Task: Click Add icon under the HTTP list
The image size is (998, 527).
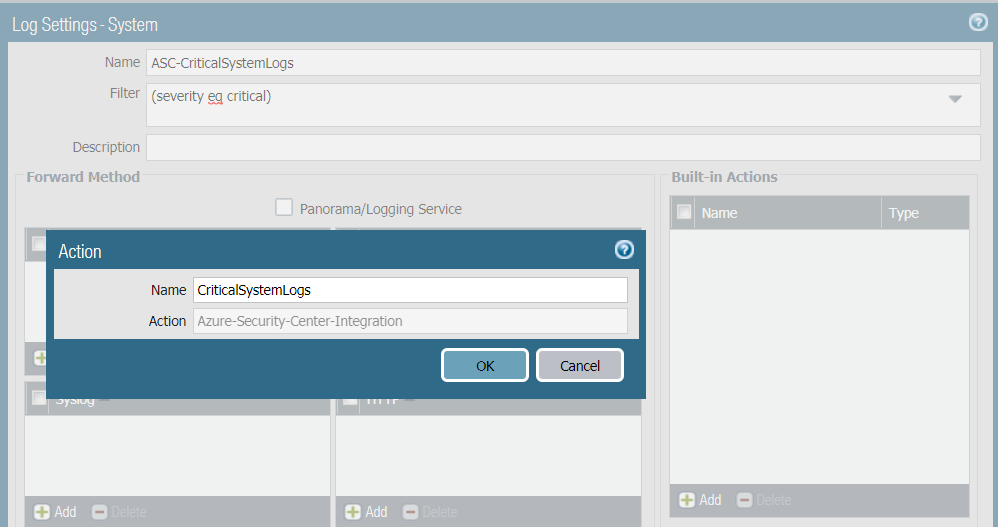Action: pos(353,512)
